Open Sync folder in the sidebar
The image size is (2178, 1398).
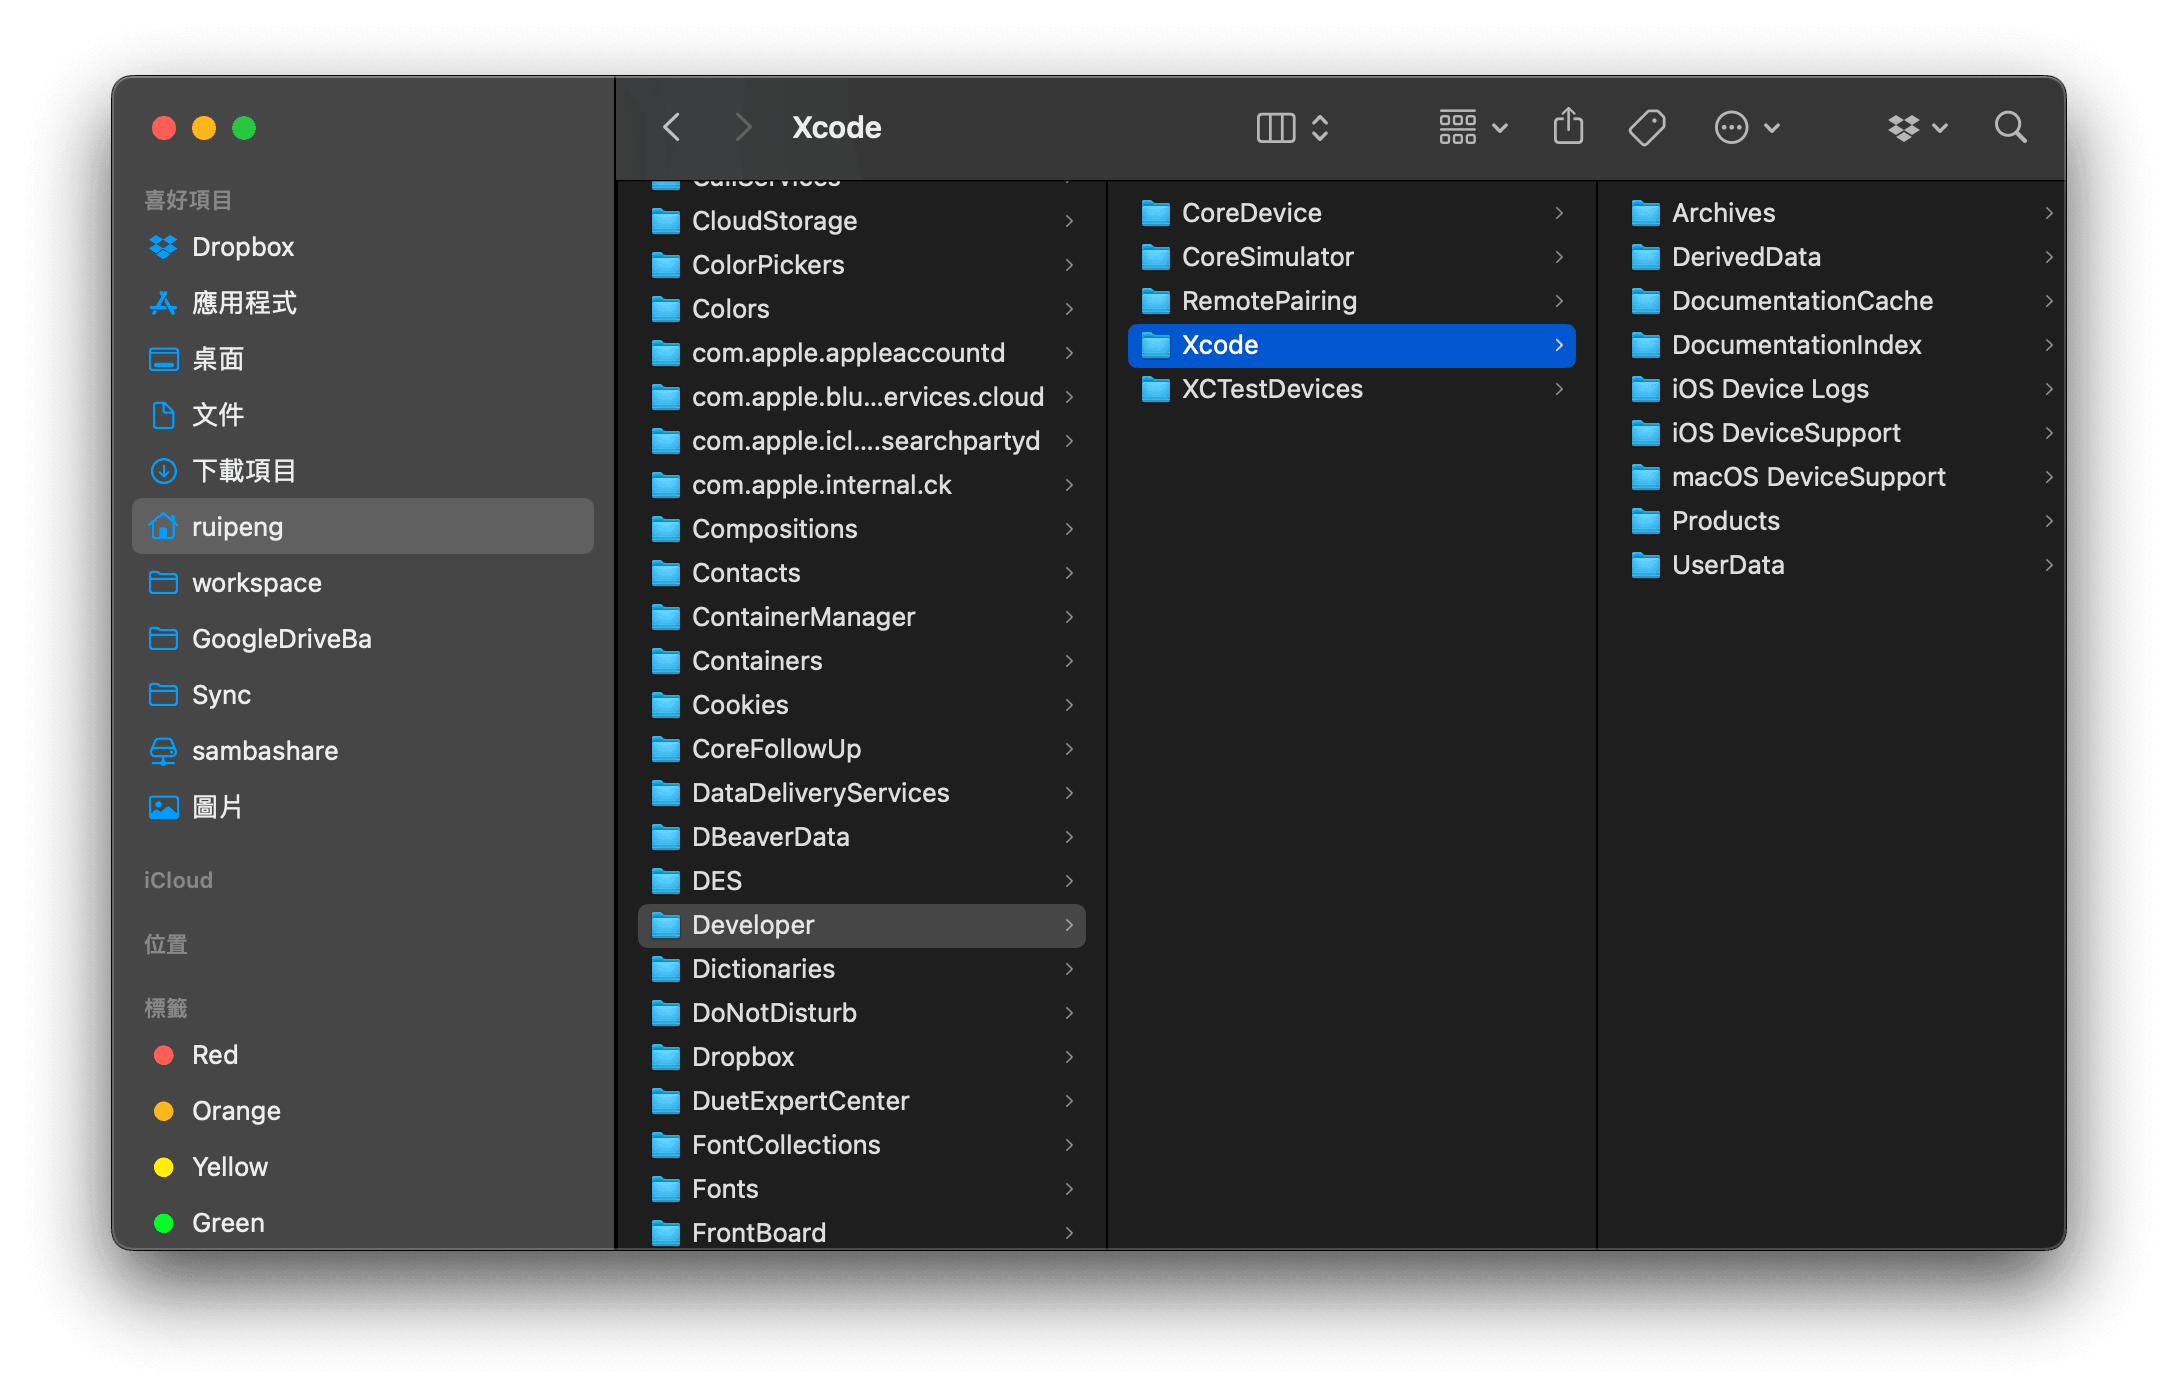363,695
